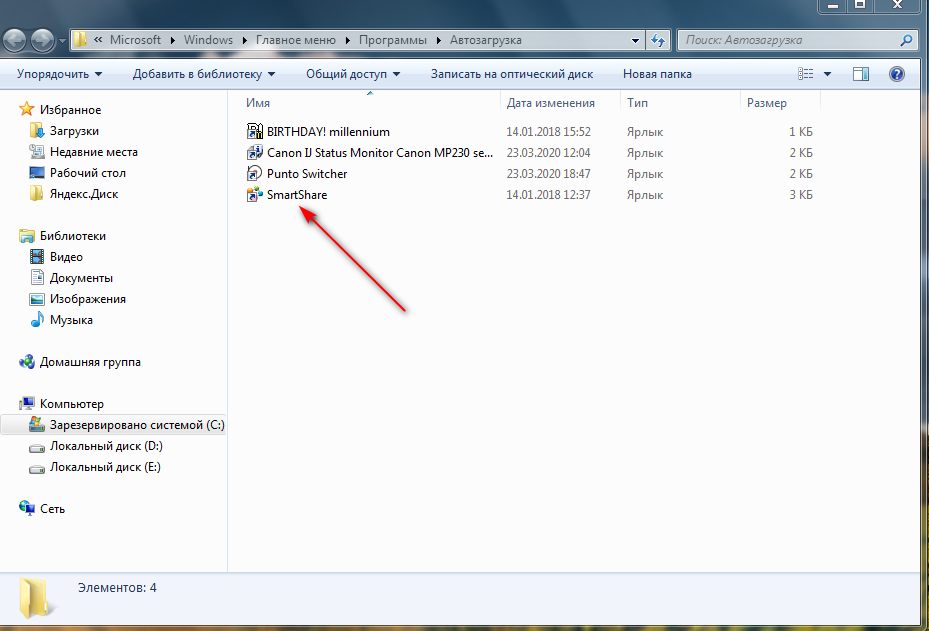Open the Добавить в библиотеку dropdown
Screen dimensions: 929x631
[204, 74]
